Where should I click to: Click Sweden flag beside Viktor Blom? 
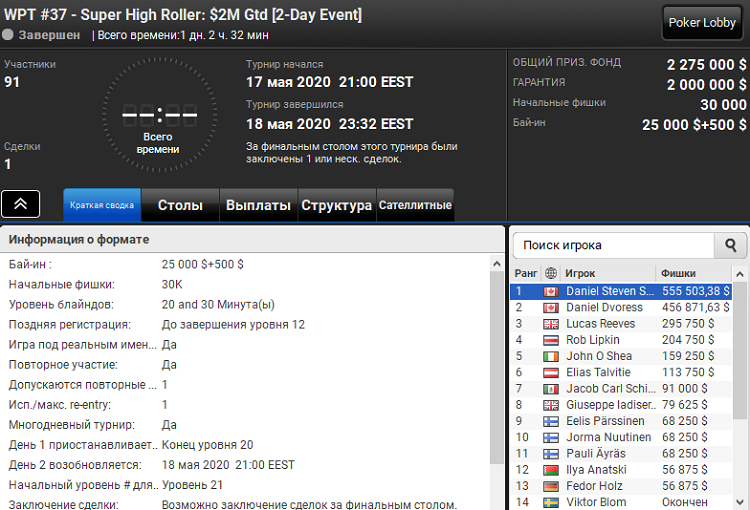[551, 503]
